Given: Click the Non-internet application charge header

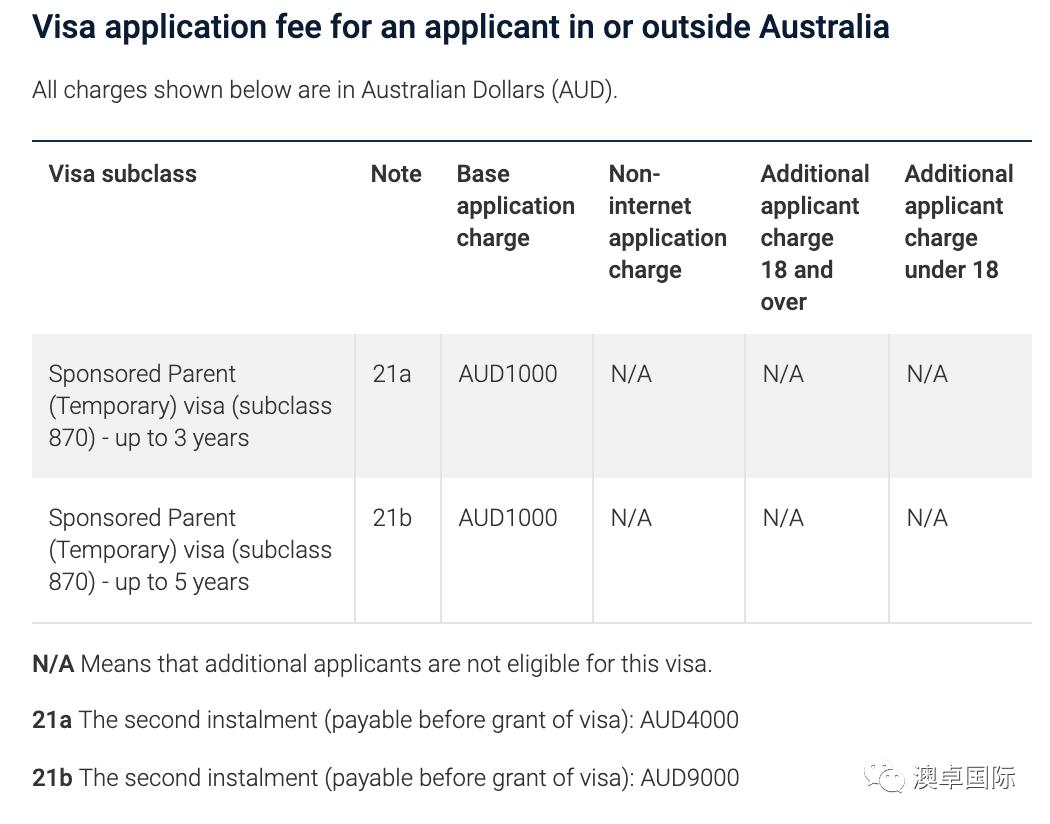Looking at the screenshot, I should [667, 222].
